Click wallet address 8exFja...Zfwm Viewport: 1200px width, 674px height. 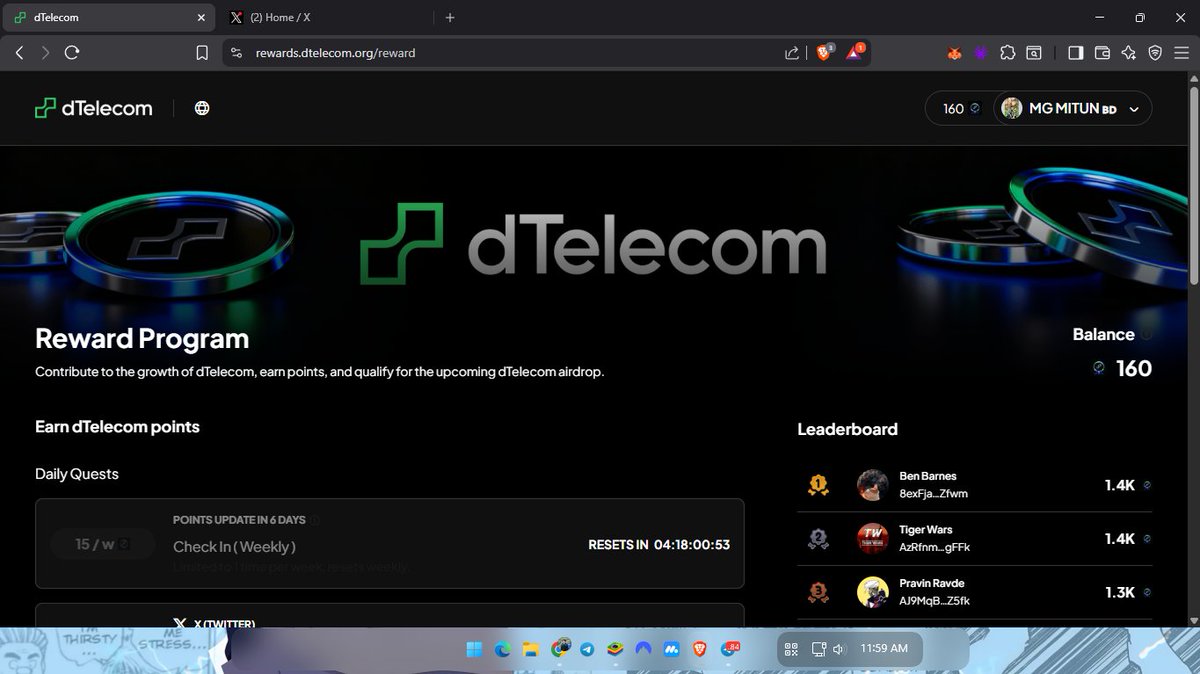pyautogui.click(x=933, y=494)
